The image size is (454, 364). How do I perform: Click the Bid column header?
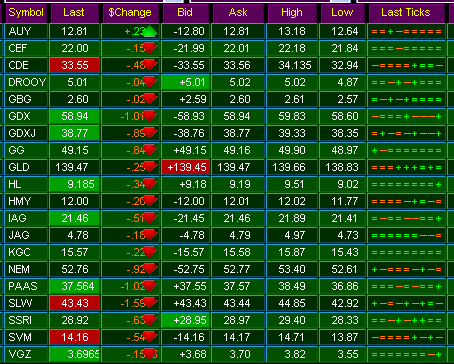[185, 13]
